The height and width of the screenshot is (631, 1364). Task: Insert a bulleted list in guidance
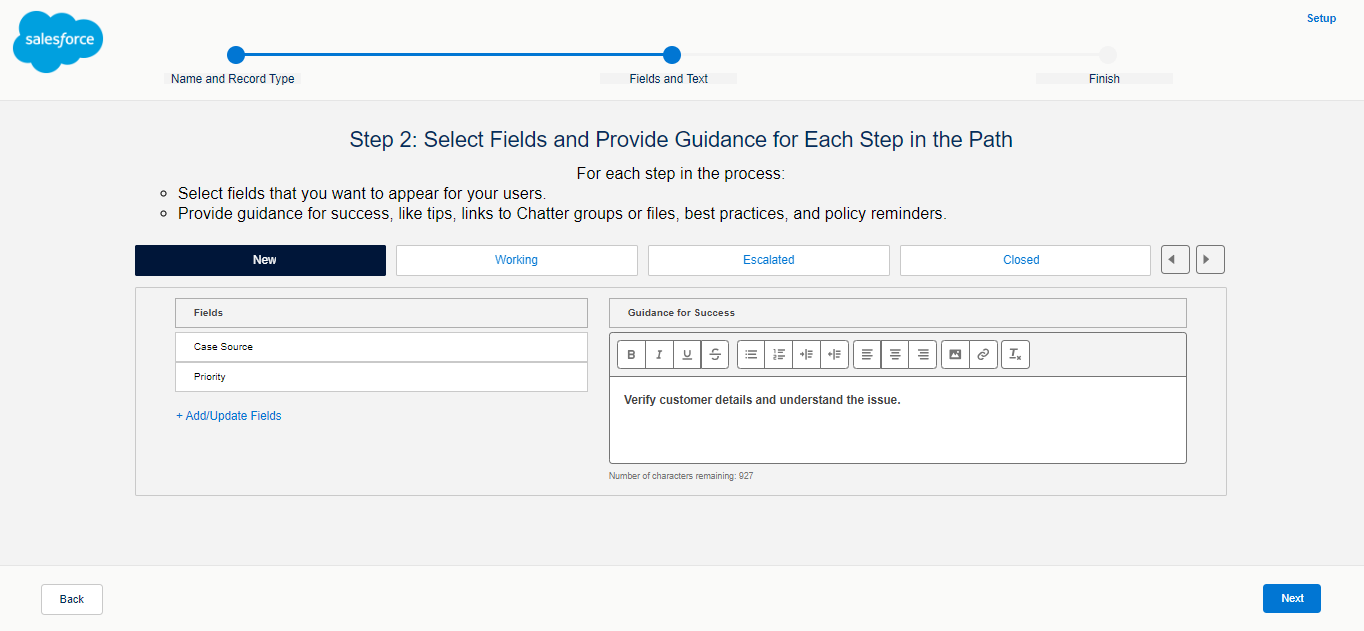click(750, 354)
